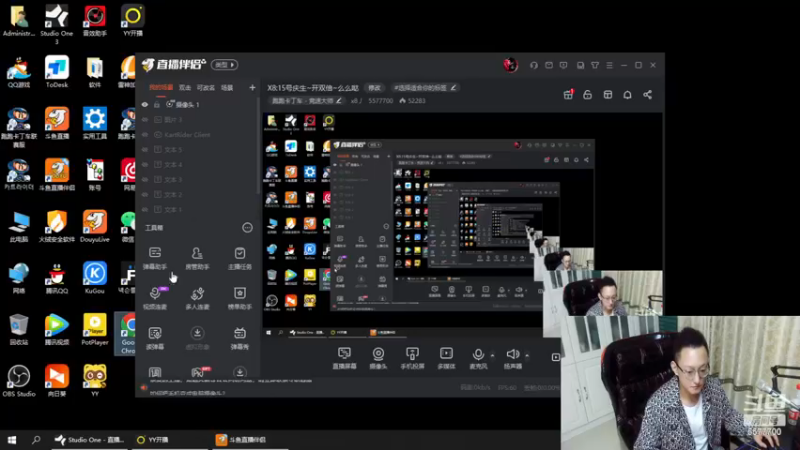Click the scene list scrollbar
The height and width of the screenshot is (450, 800).
[258, 148]
